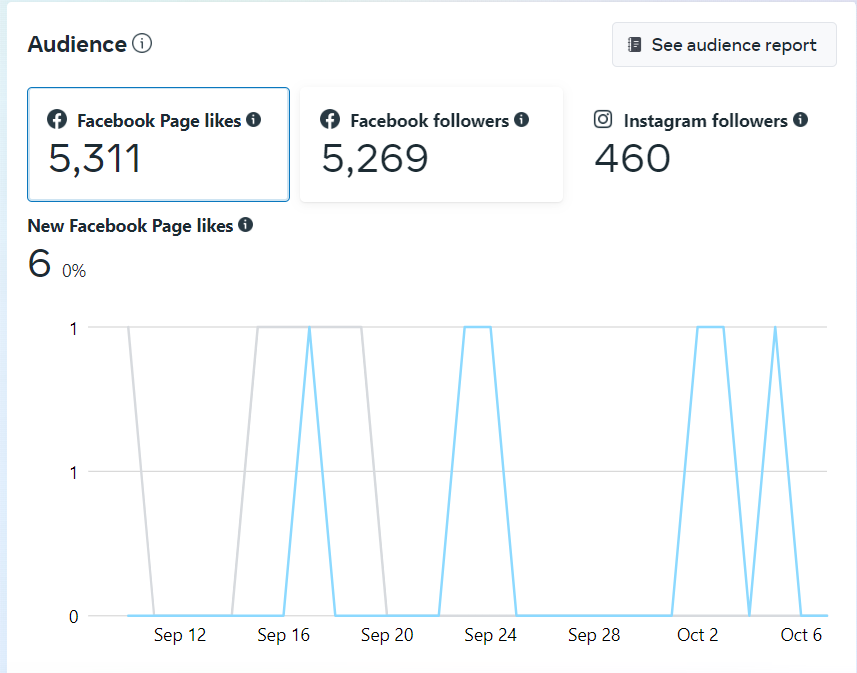Click info icon beside New Facebook Page likes
The height and width of the screenshot is (673, 857).
pos(245,225)
